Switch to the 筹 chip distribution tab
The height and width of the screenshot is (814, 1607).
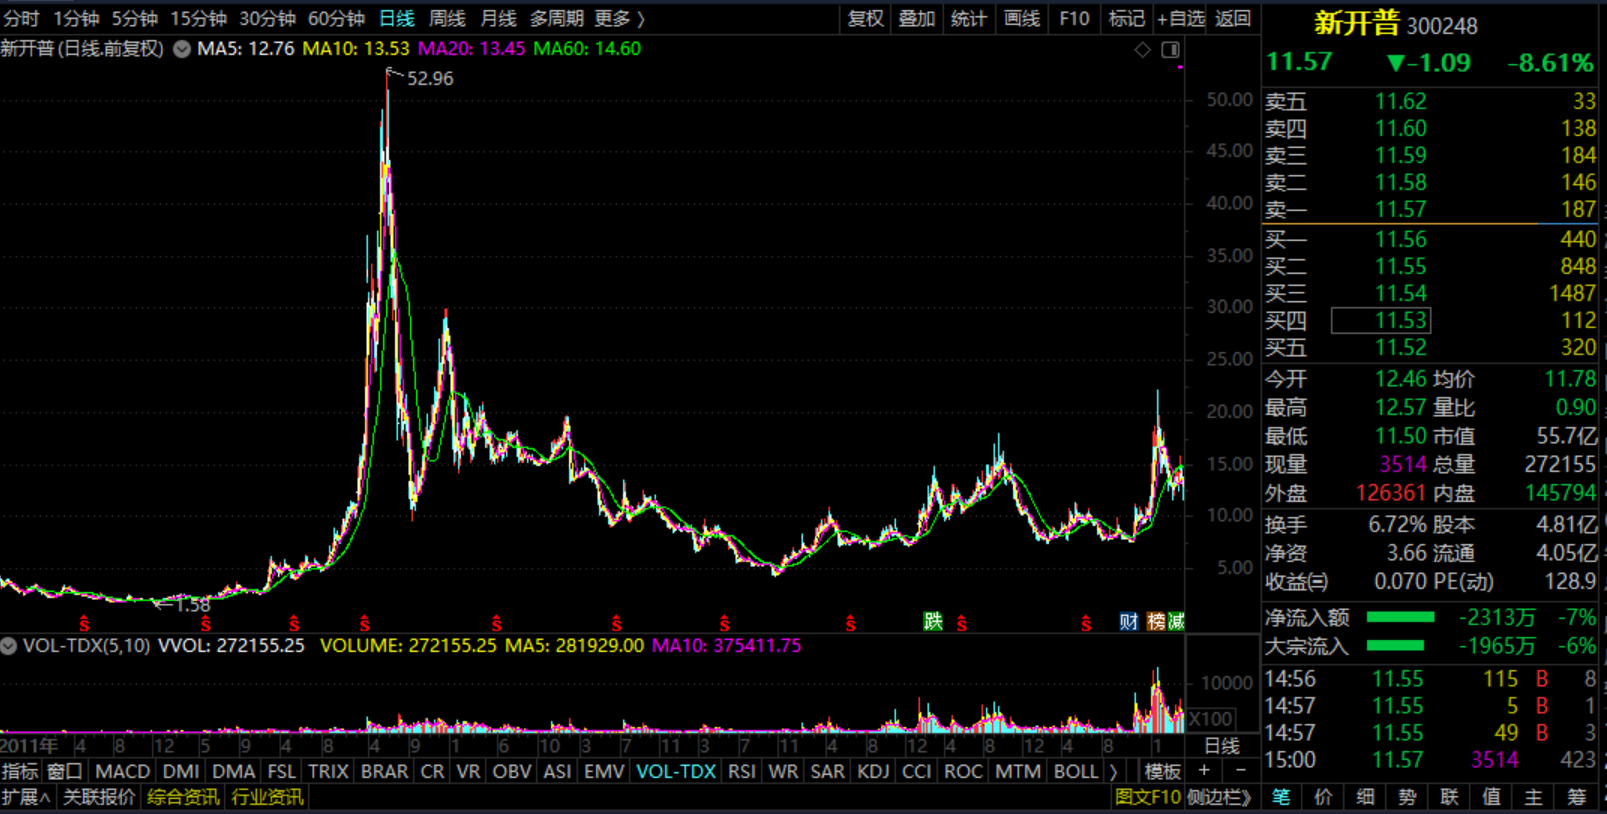pos(1578,797)
